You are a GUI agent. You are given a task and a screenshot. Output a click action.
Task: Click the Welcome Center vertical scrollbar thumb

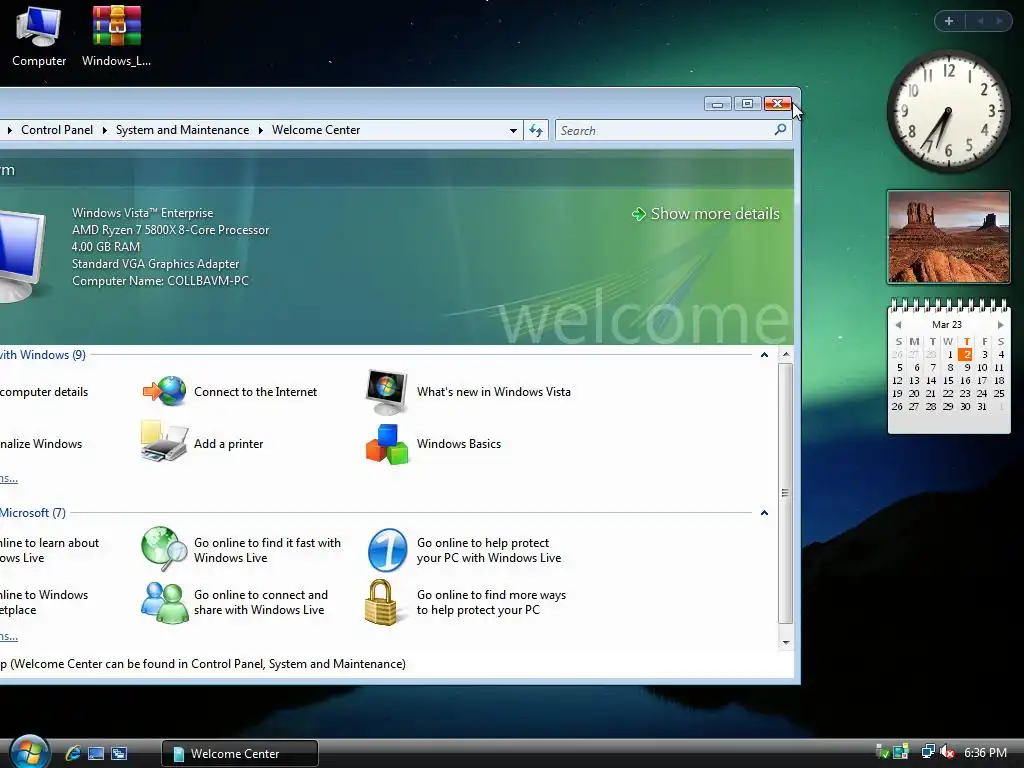click(x=786, y=493)
